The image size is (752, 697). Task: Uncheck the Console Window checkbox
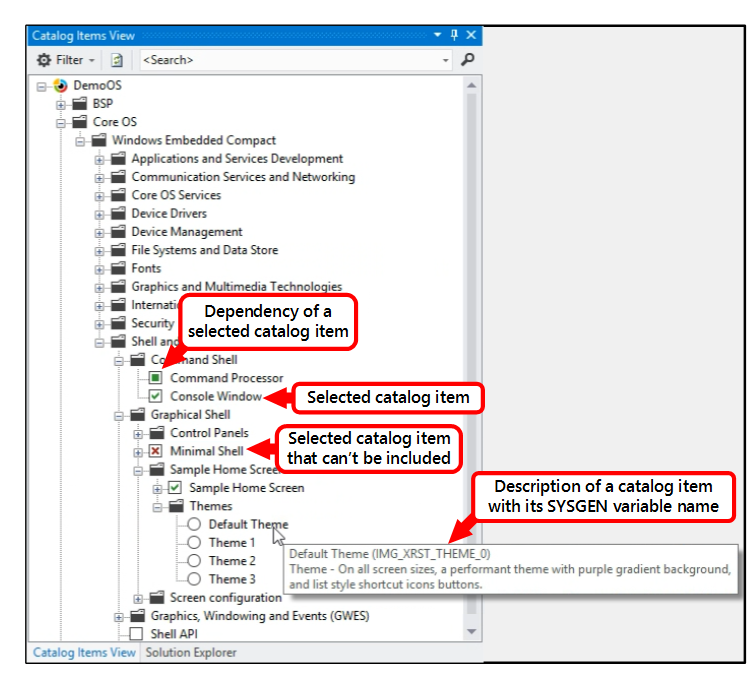tap(155, 396)
